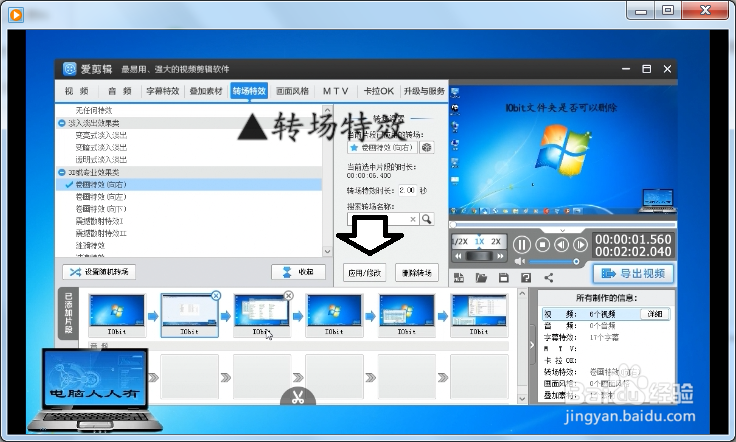Save the project with the floppy icon
The width and height of the screenshot is (736, 442).
tap(504, 278)
